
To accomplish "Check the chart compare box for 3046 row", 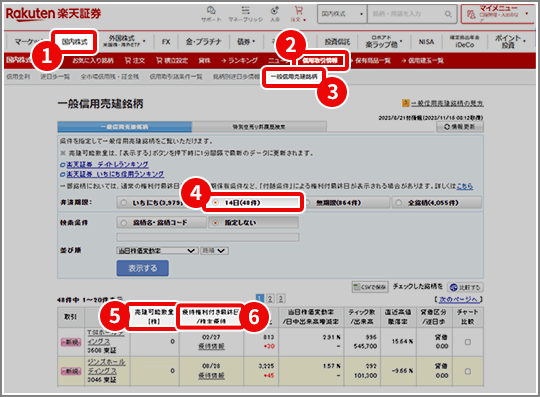I will point(468,371).
